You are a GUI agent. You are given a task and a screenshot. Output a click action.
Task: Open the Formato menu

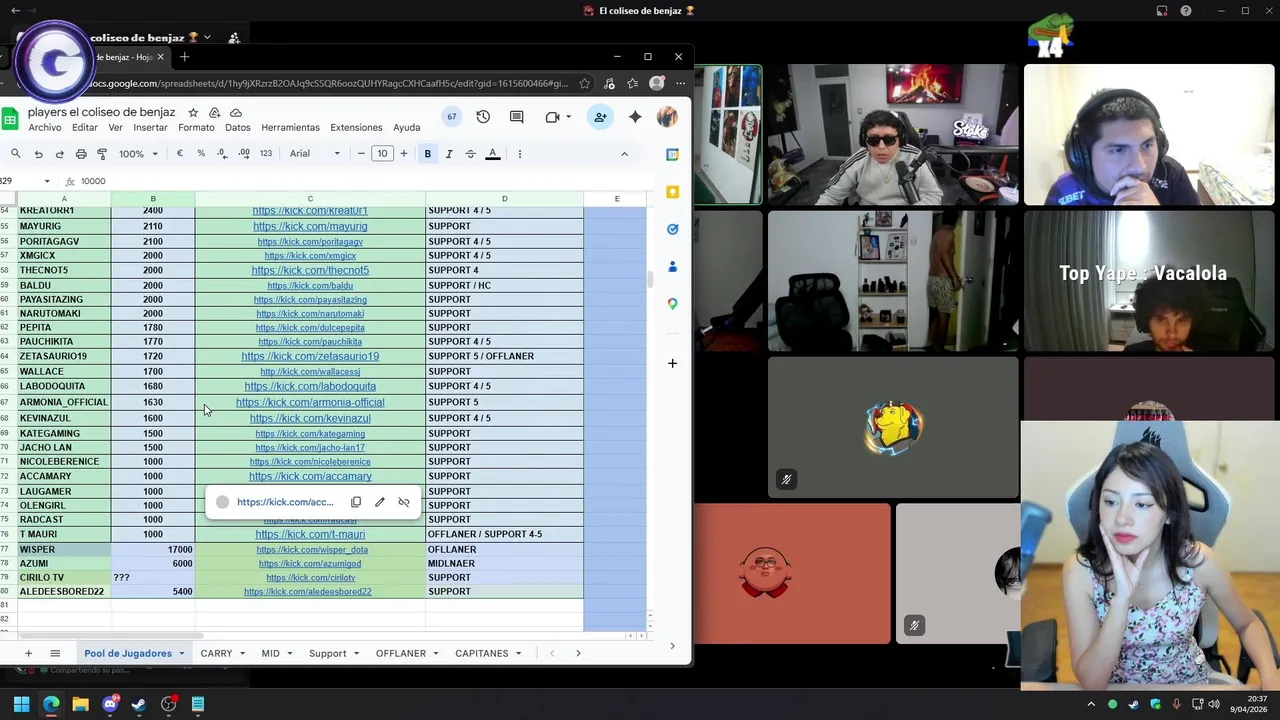coord(197,128)
